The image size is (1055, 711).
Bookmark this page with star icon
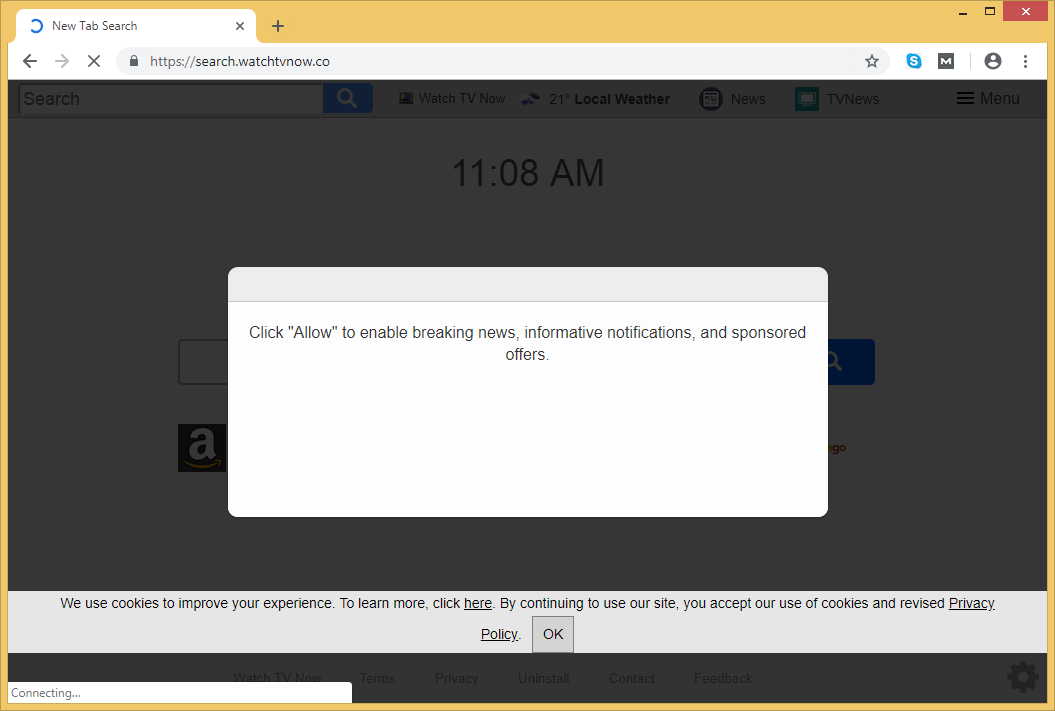(872, 61)
